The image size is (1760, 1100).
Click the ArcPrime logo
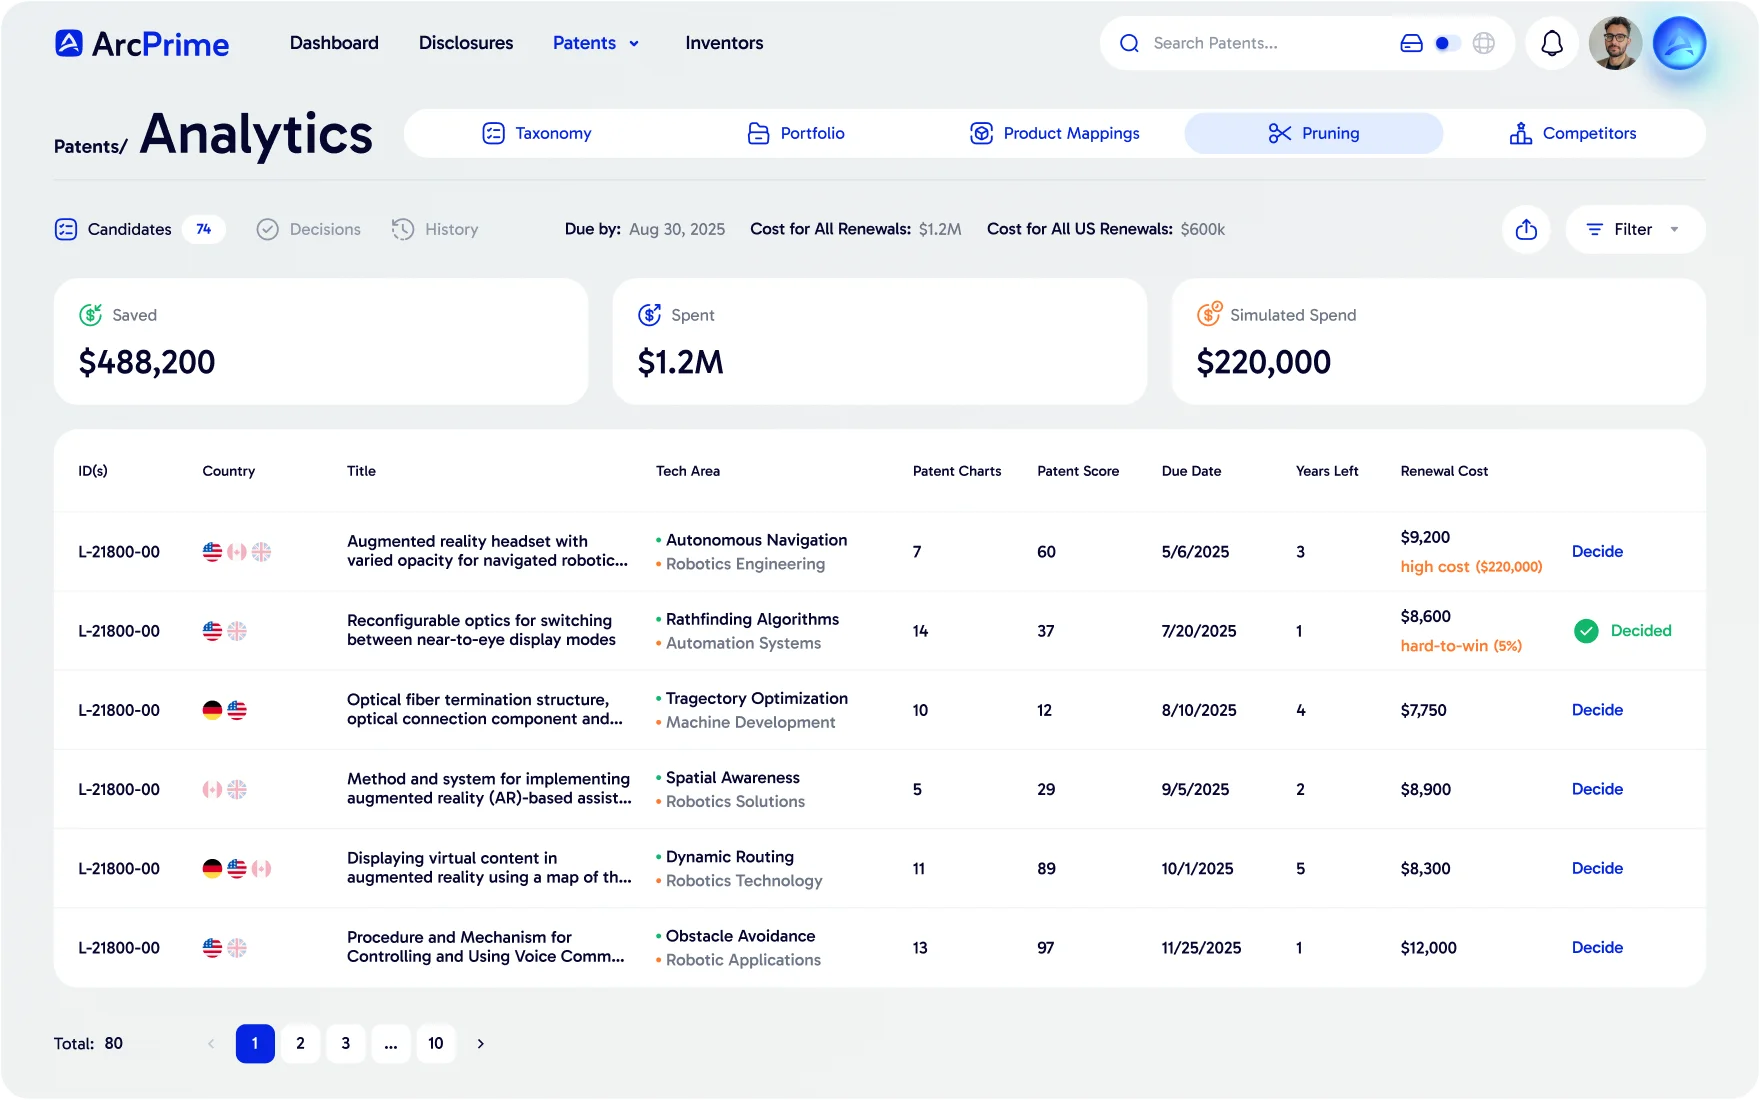pyautogui.click(x=142, y=44)
